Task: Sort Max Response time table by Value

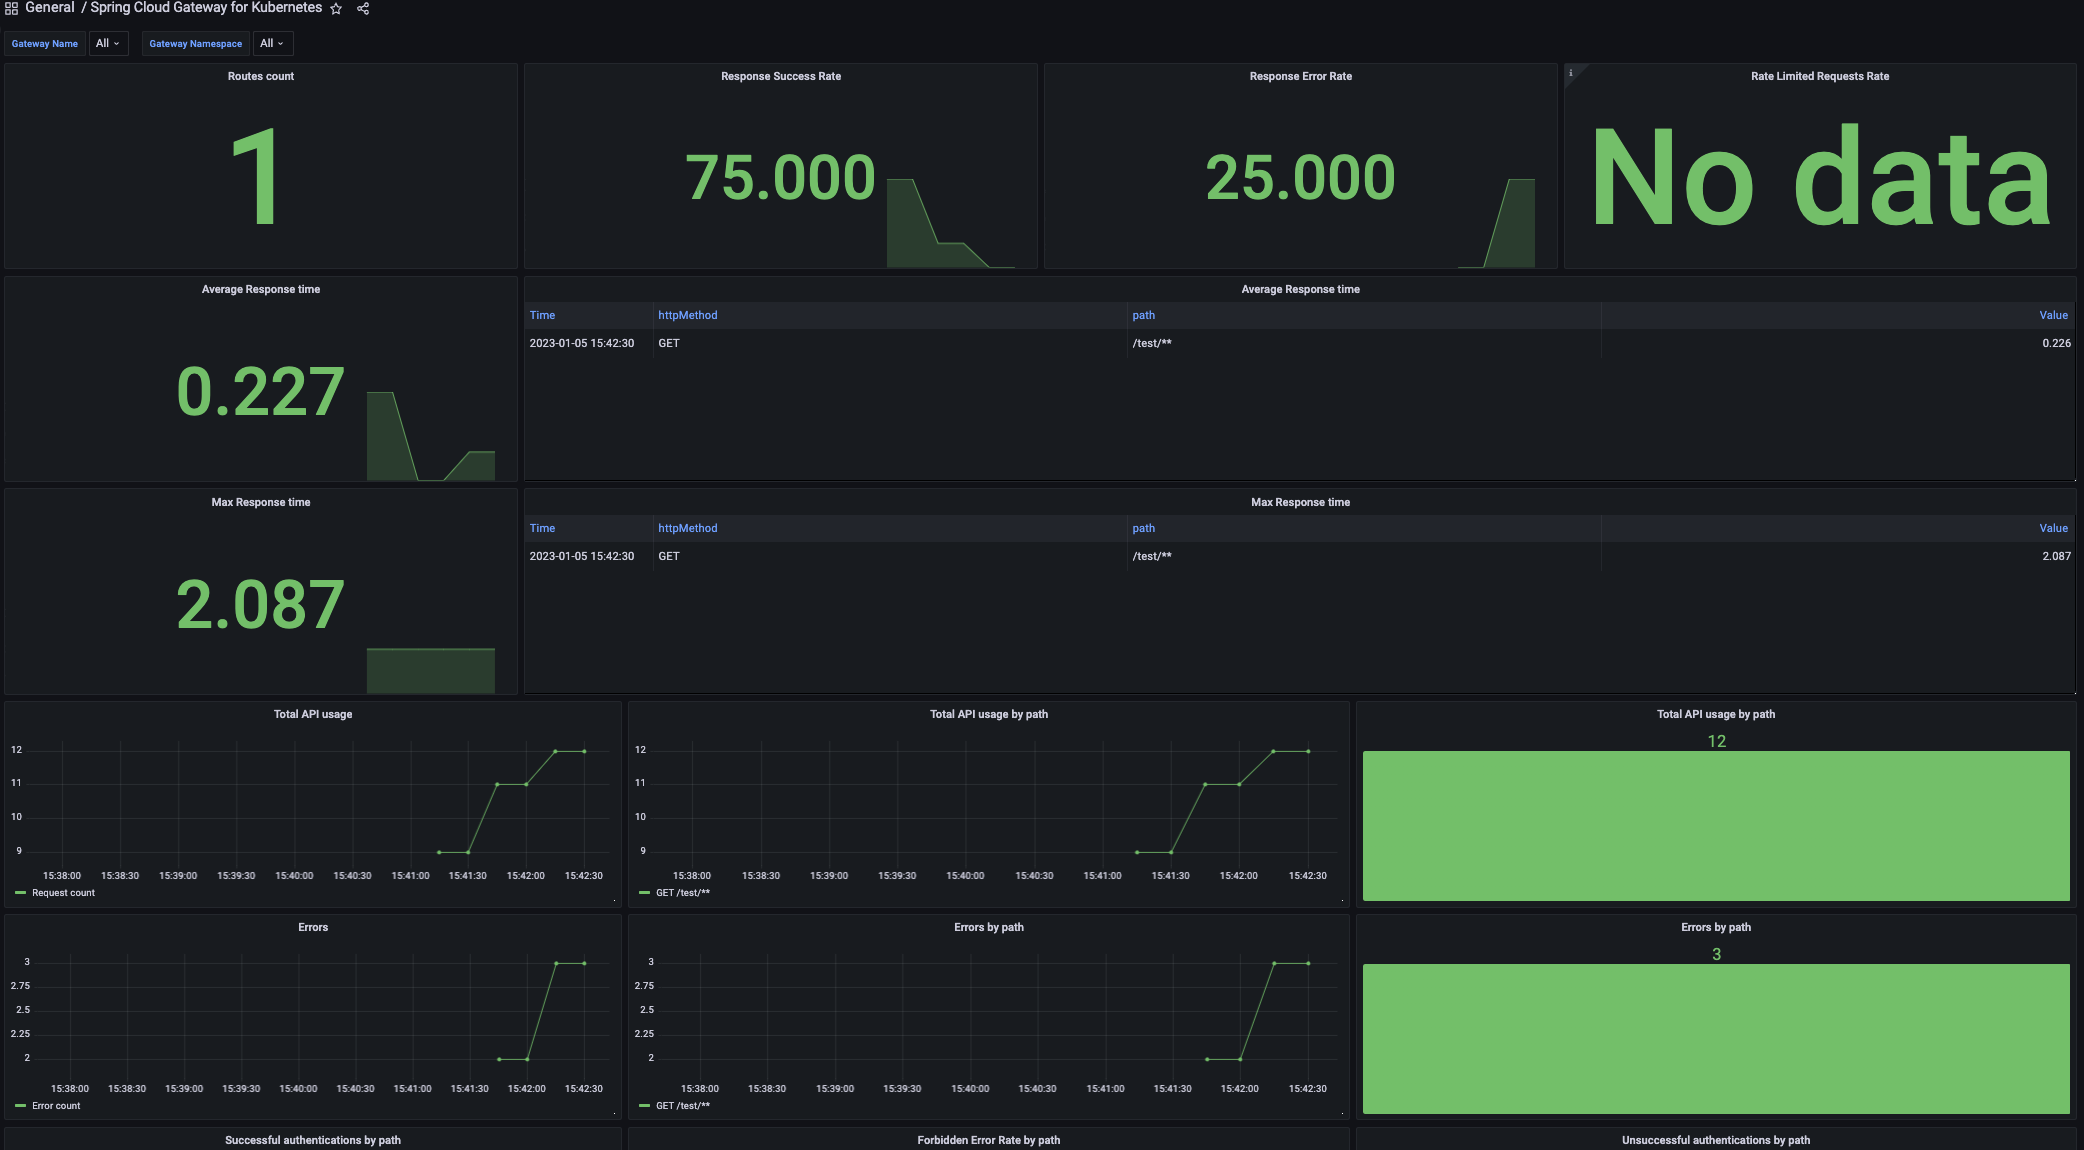Action: click(2053, 528)
